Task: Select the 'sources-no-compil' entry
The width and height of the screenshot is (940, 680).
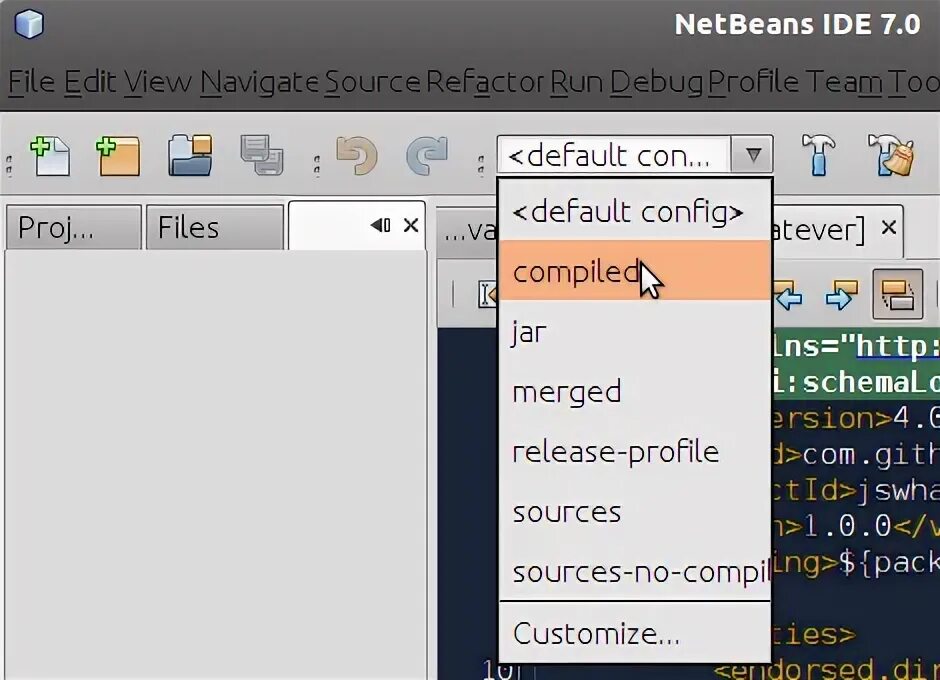Action: 635,571
